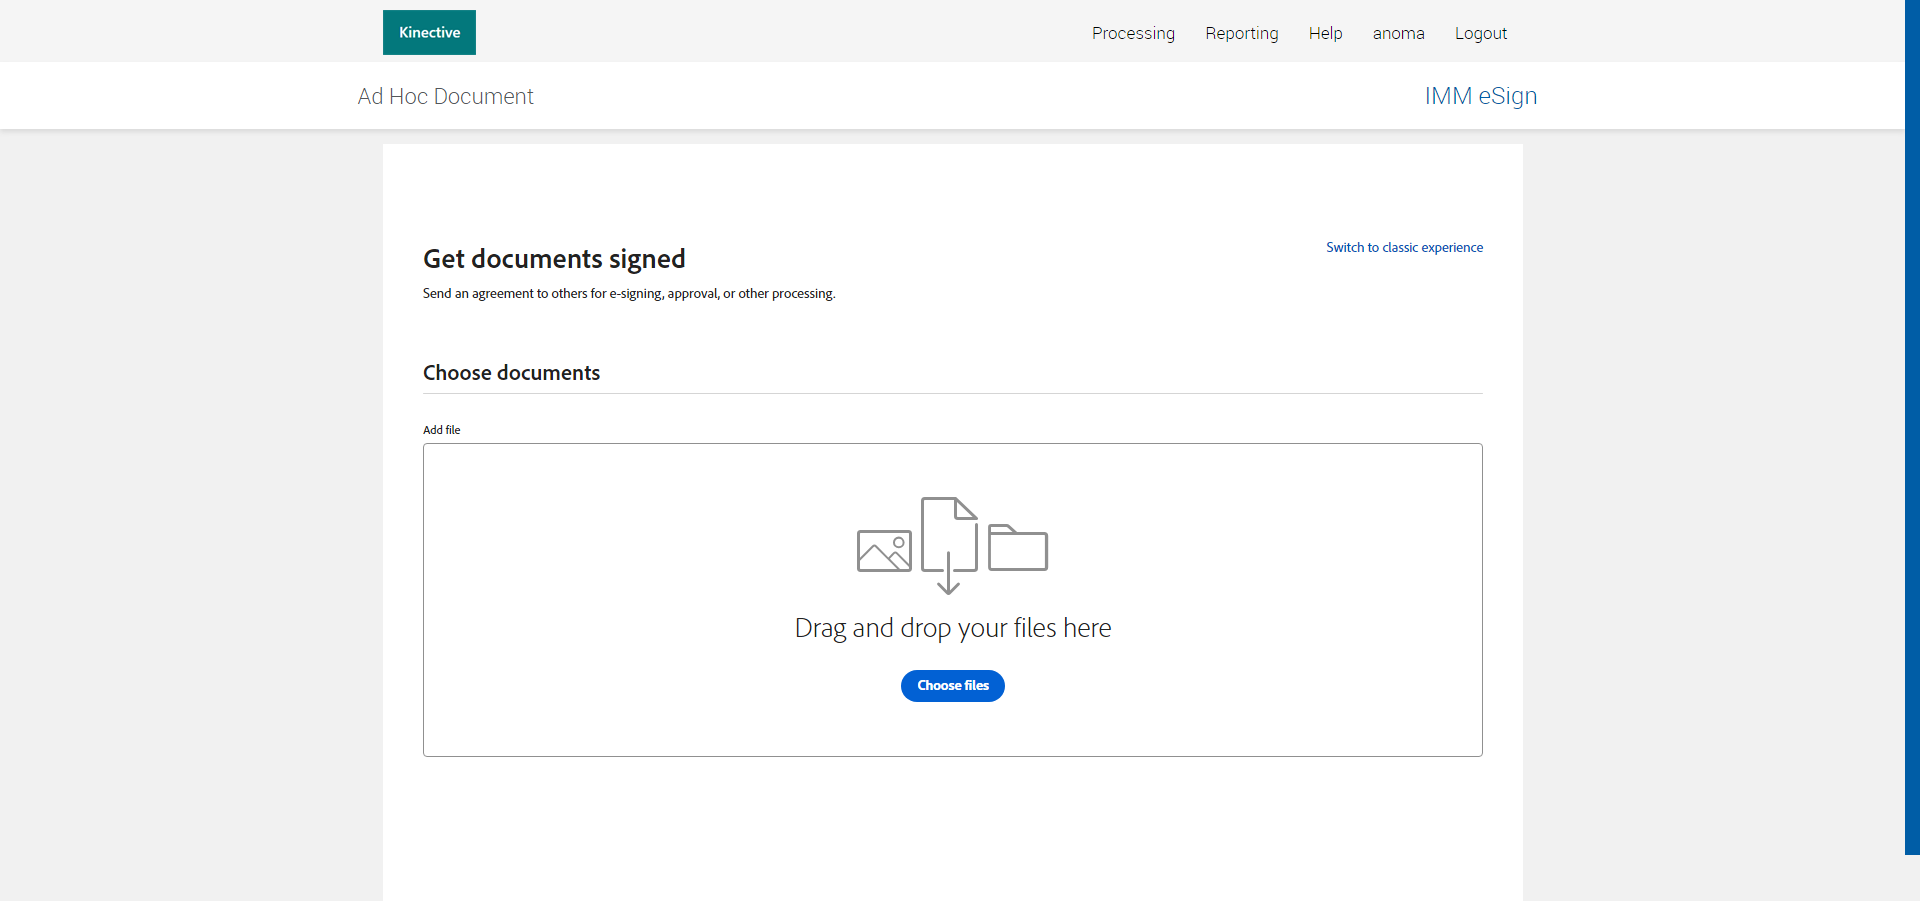Click the IMM eSign title
Image resolution: width=1920 pixels, height=901 pixels.
coord(1480,96)
